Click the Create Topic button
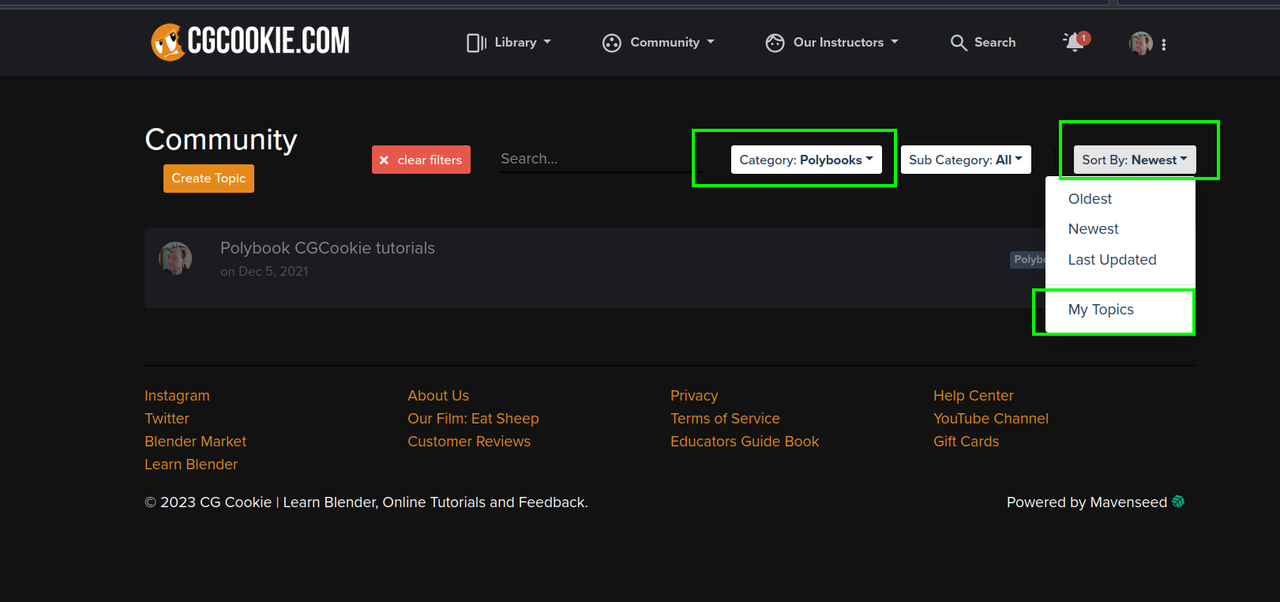 click(209, 178)
